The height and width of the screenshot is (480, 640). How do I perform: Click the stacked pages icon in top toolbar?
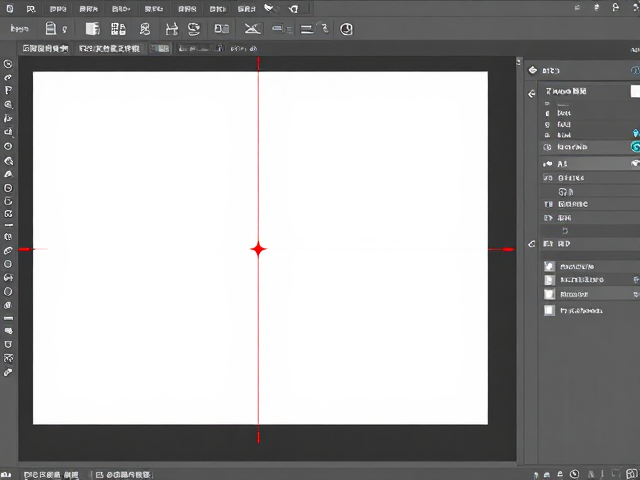93,29
